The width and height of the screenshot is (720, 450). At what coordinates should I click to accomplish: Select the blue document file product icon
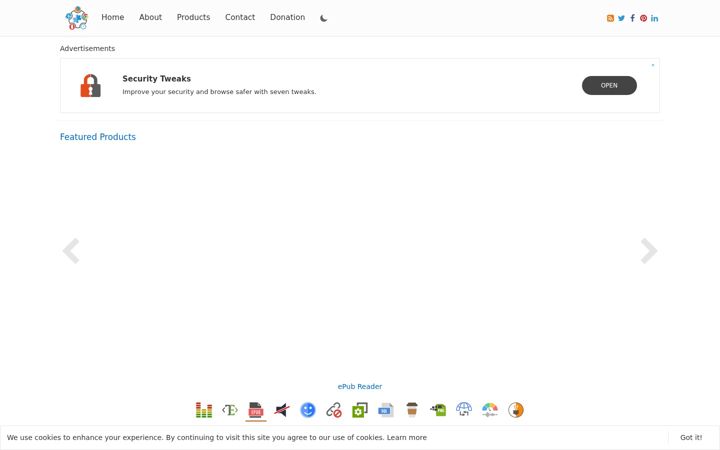(386, 410)
